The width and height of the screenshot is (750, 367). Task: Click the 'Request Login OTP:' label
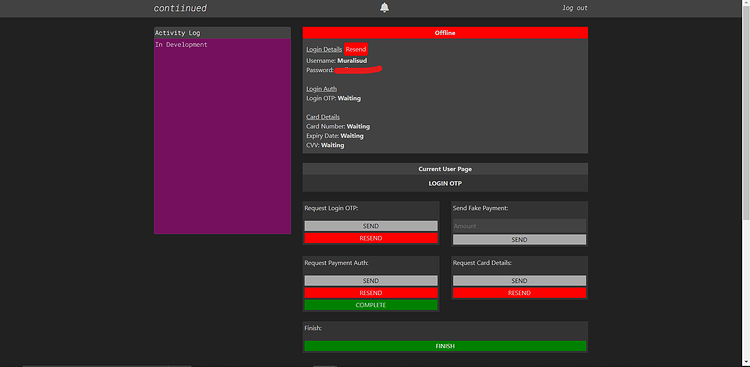pyautogui.click(x=331, y=208)
